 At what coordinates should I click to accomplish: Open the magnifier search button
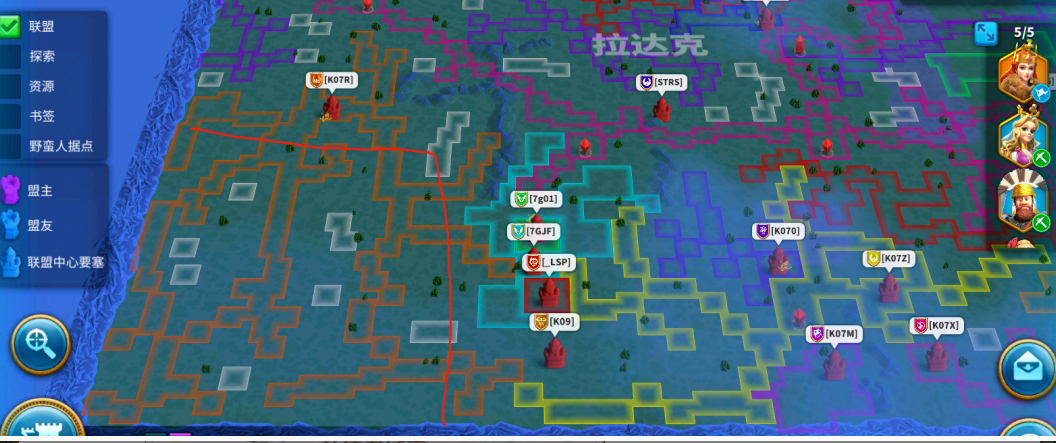(x=40, y=344)
